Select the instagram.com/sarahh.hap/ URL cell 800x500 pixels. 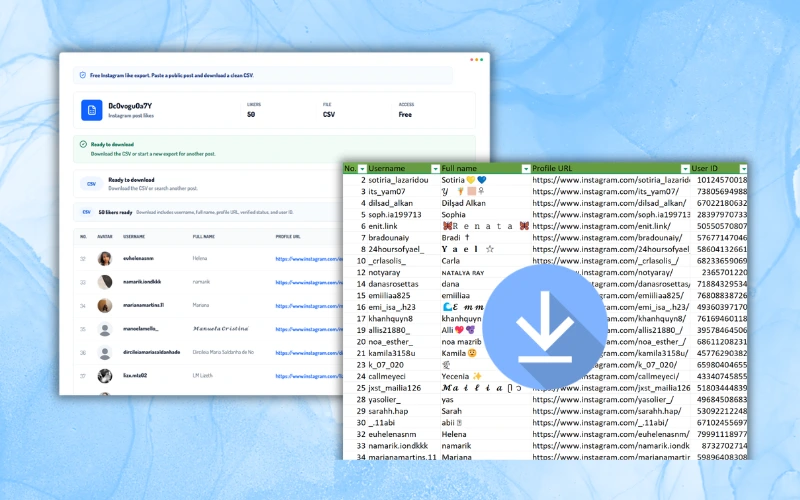pos(610,411)
